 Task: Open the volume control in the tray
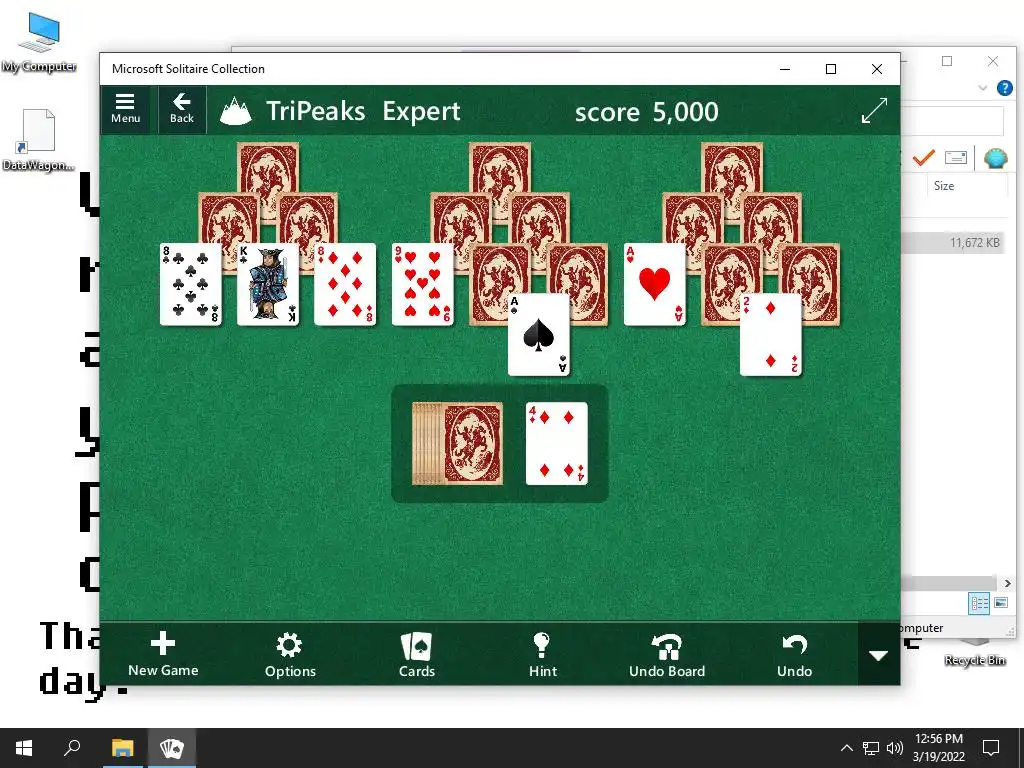895,748
